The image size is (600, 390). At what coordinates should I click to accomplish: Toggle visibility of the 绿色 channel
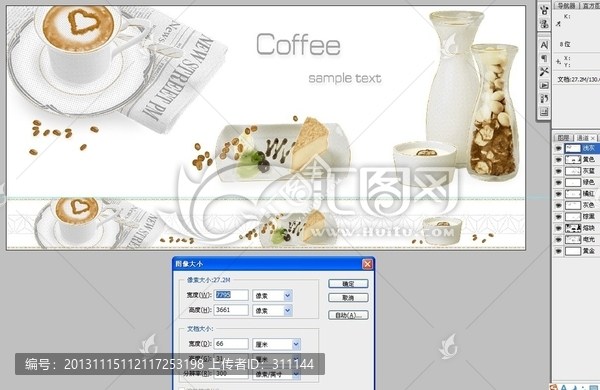[x=558, y=182]
